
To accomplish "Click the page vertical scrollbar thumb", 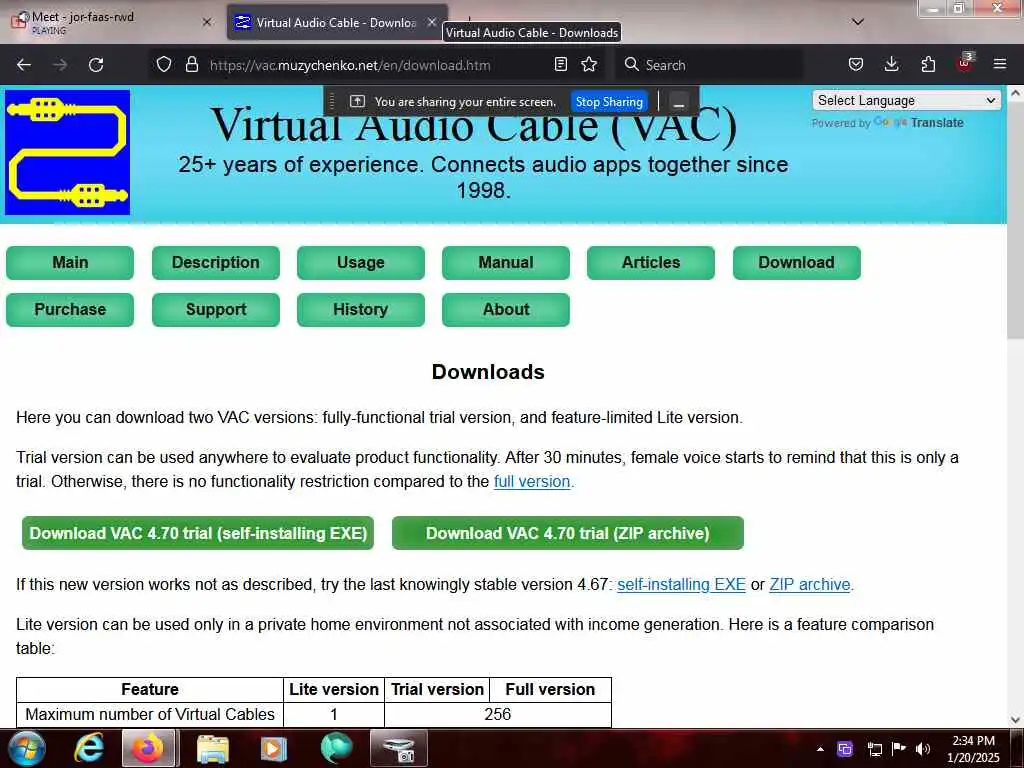I will [1015, 219].
